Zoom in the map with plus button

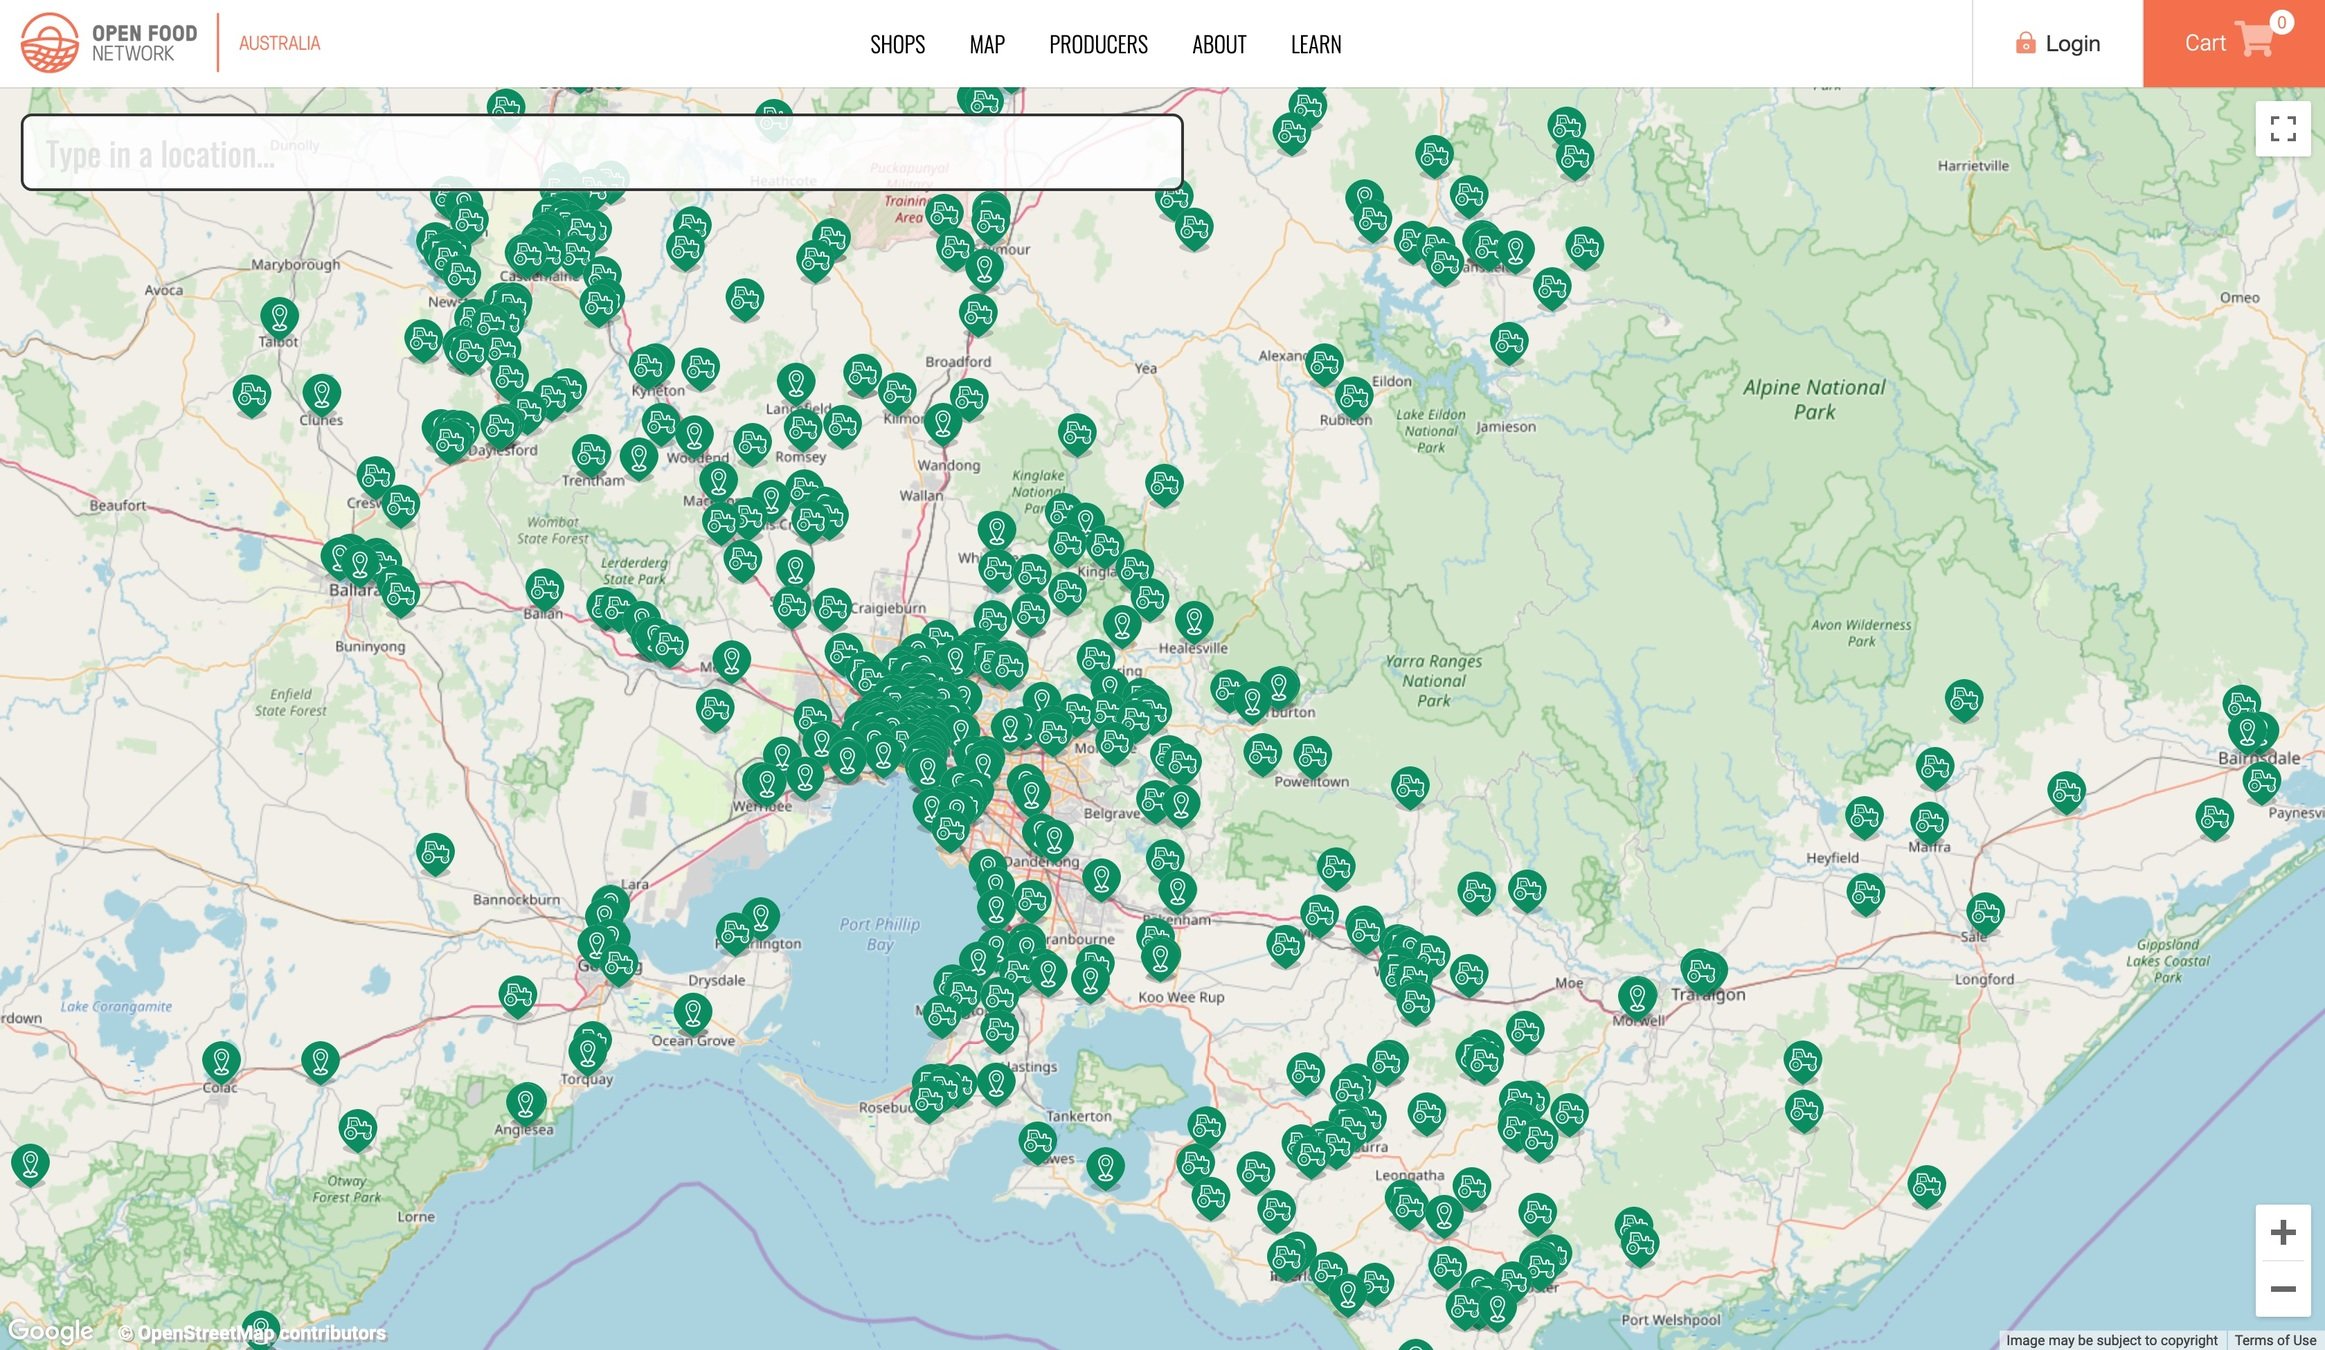click(2282, 1232)
